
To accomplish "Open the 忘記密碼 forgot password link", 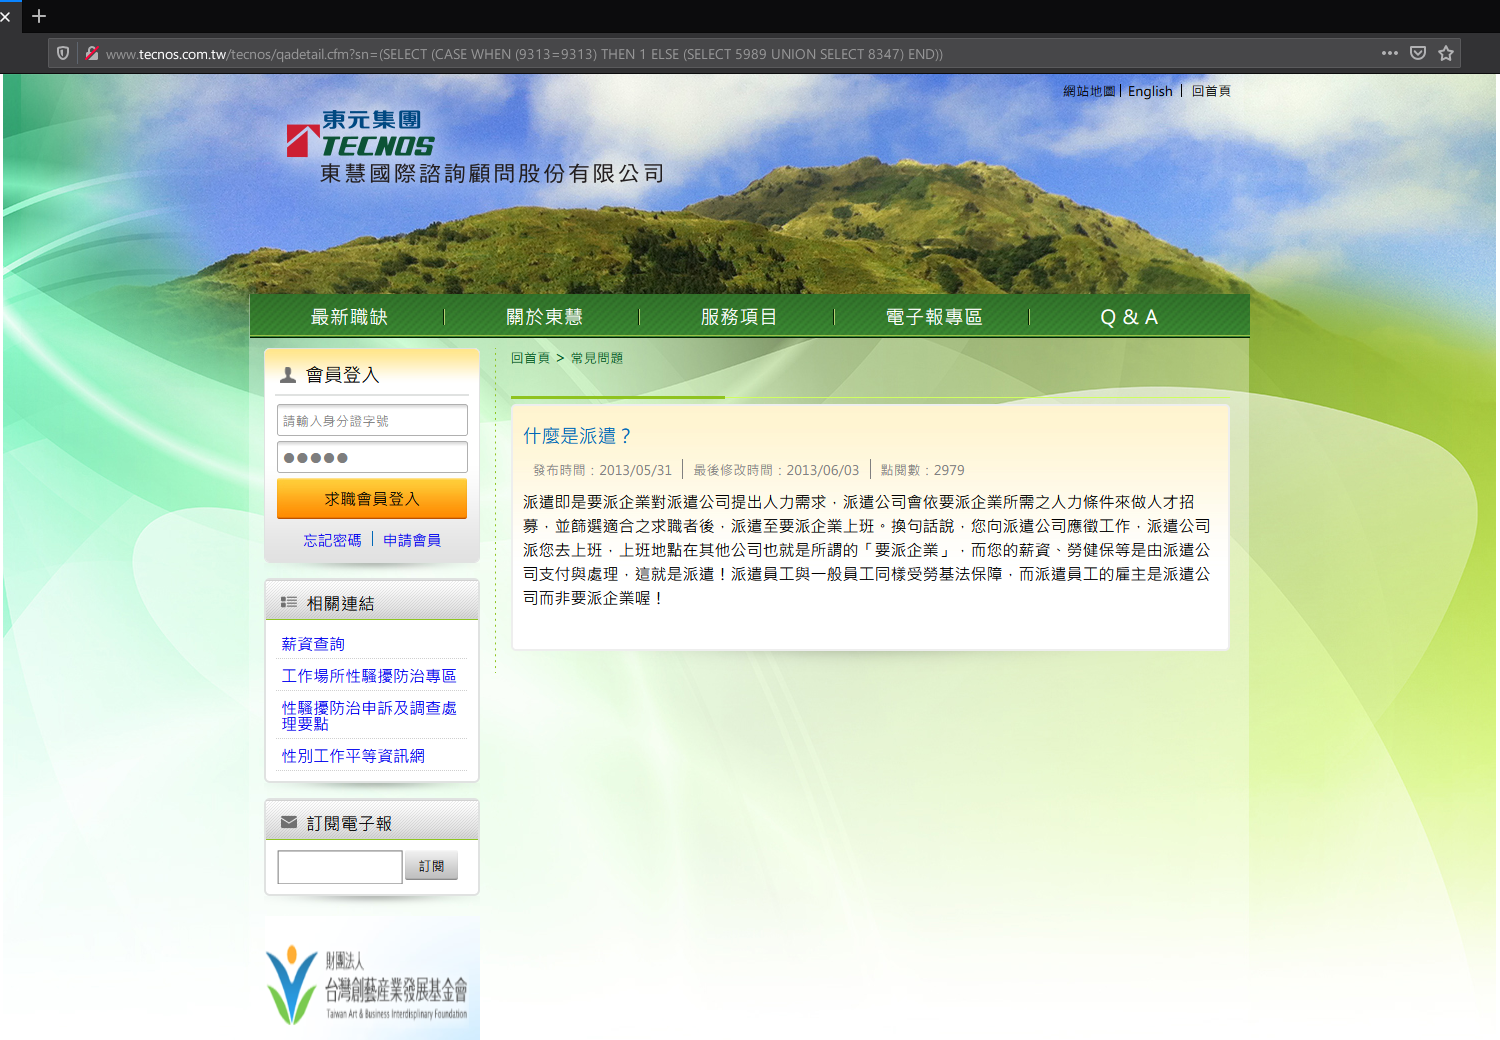I will (332, 540).
